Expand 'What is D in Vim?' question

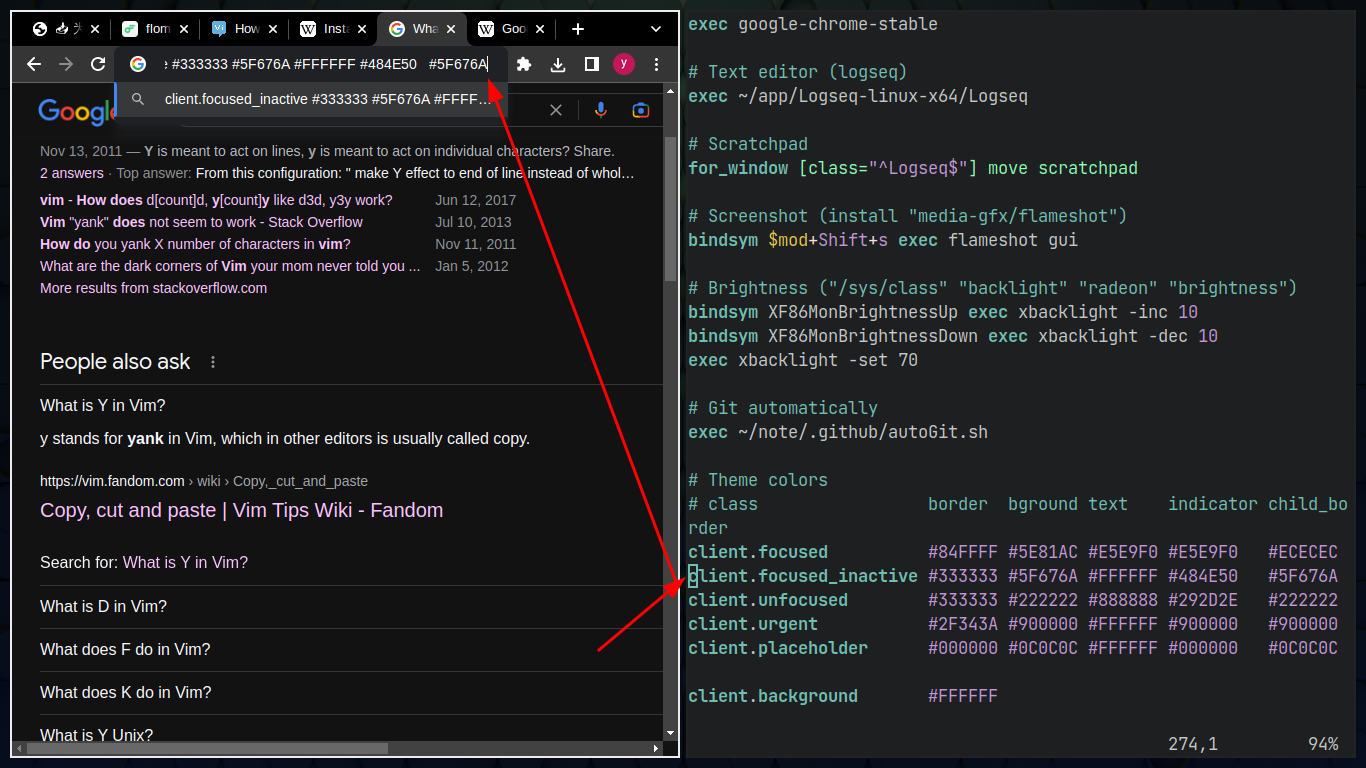[x=351, y=606]
